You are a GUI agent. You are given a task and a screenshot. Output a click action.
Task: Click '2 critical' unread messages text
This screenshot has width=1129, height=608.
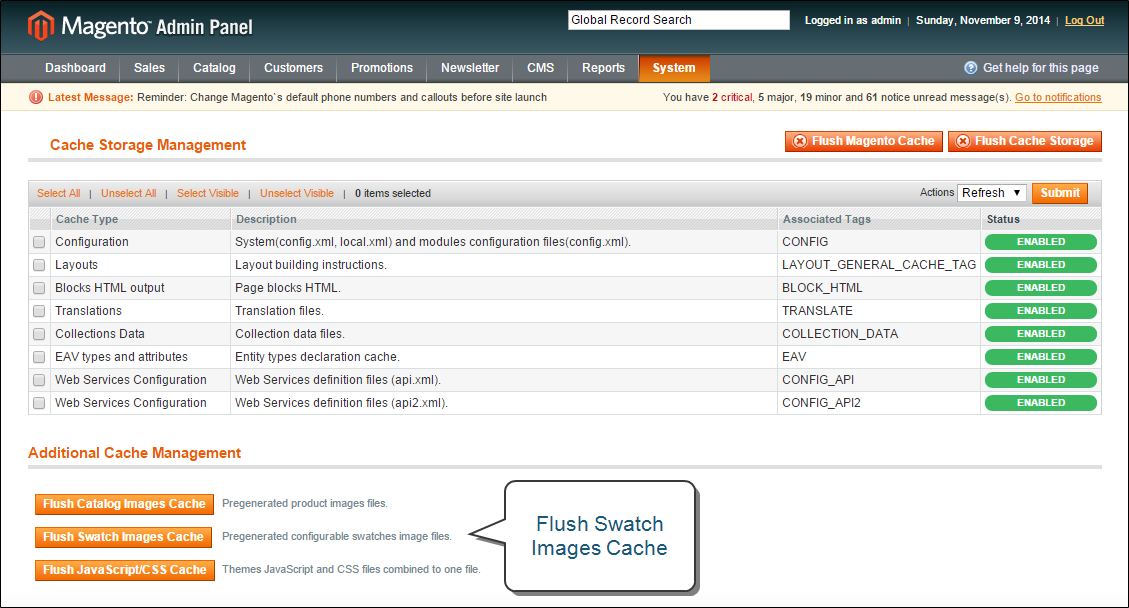(x=732, y=97)
